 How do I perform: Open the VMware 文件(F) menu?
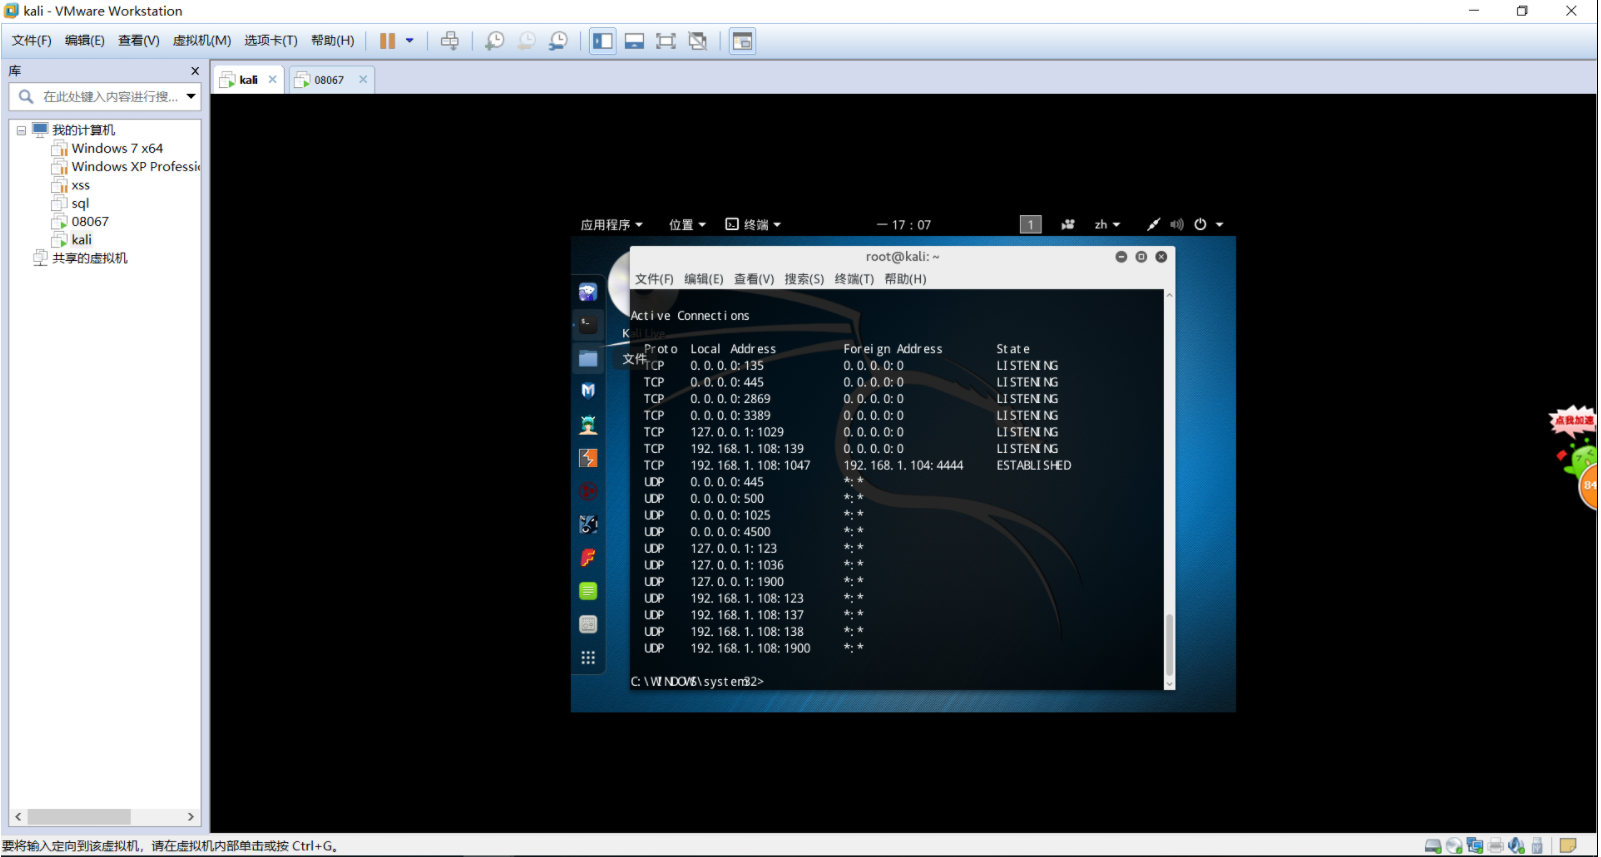tap(32, 41)
